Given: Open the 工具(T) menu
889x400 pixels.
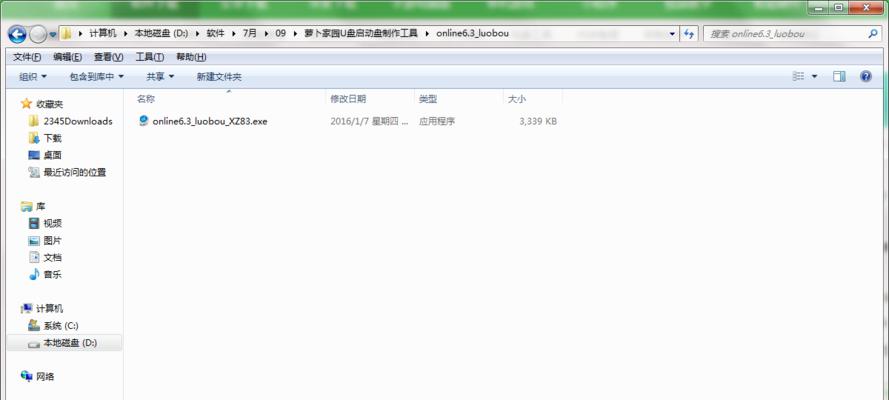Looking at the screenshot, I should click(x=150, y=57).
